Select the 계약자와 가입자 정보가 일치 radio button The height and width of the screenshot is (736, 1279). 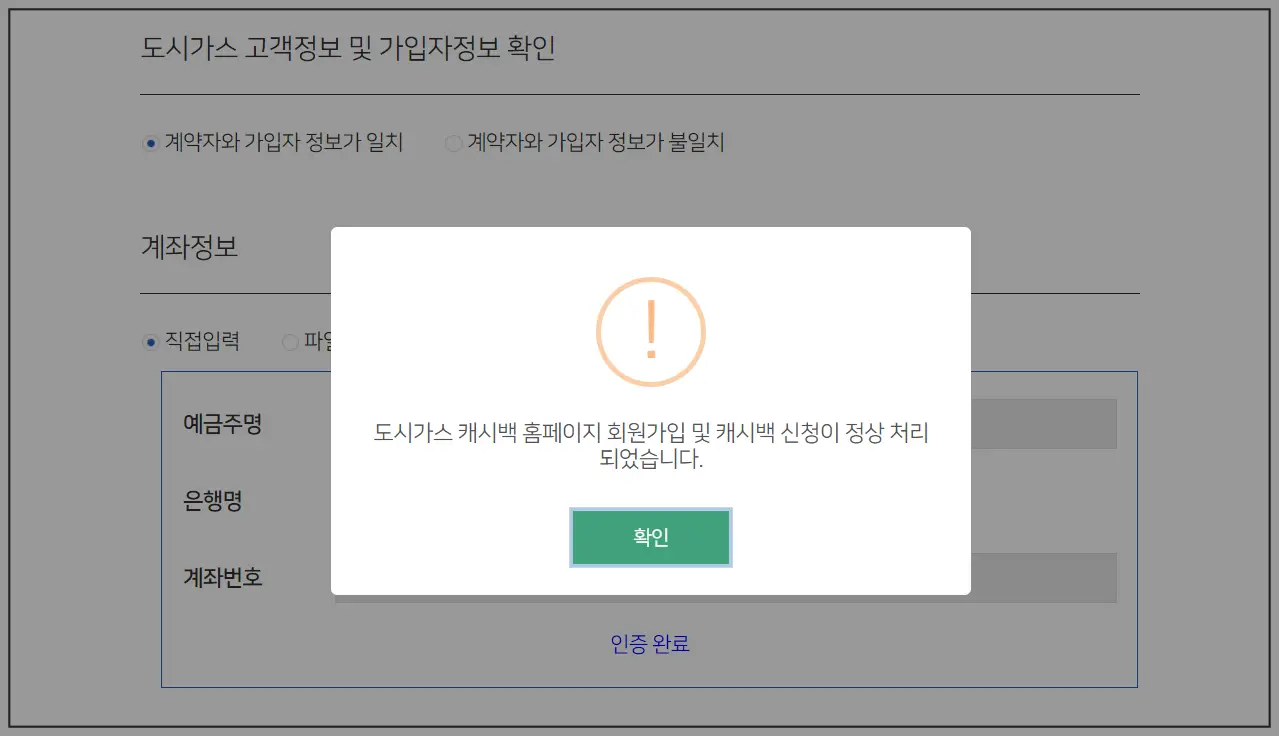click(x=149, y=142)
